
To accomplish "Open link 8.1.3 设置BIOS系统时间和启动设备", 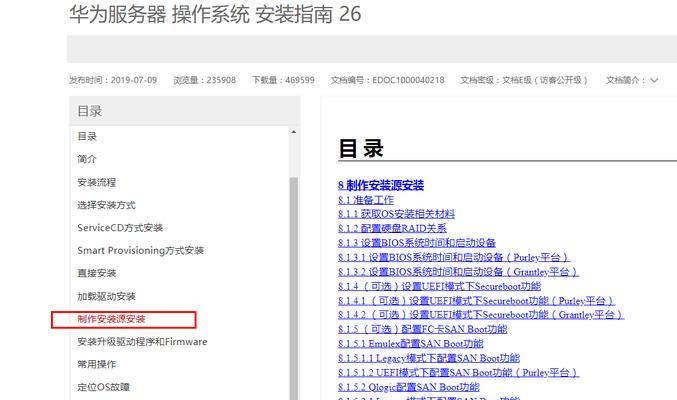I will (x=417, y=243).
